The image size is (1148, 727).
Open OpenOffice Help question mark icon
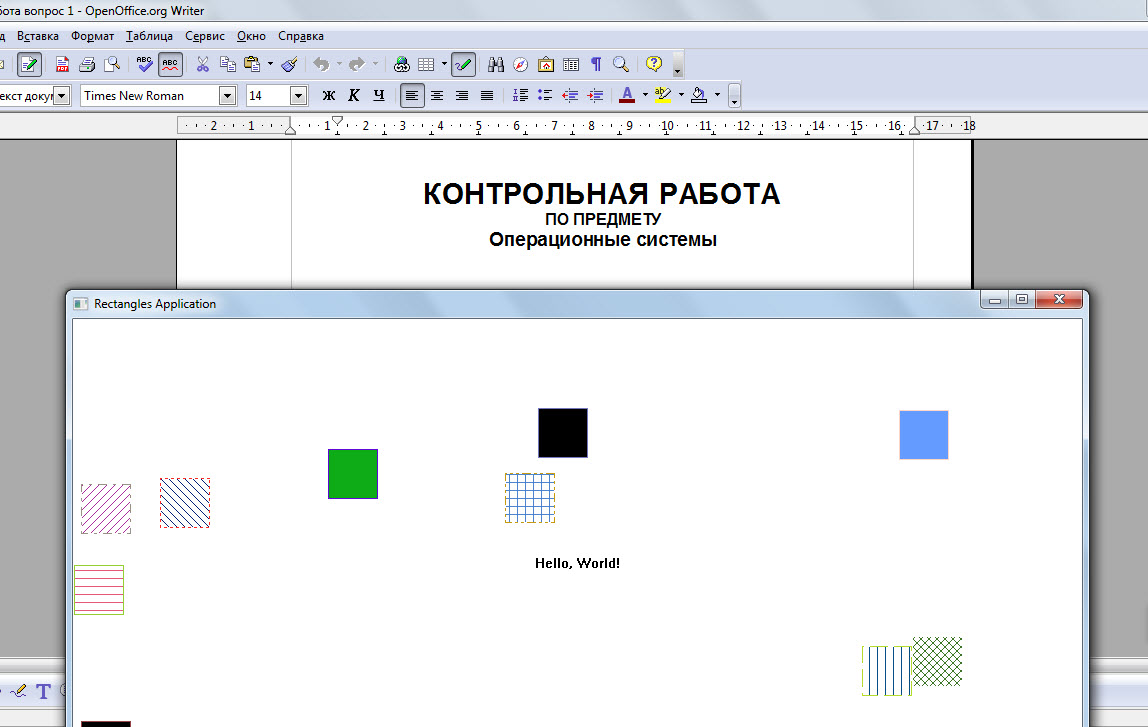point(654,64)
